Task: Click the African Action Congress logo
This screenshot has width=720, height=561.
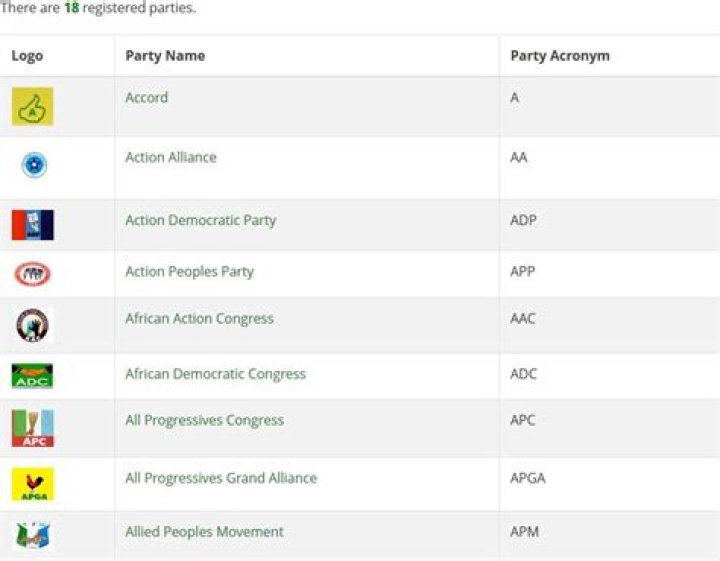Action: click(32, 325)
